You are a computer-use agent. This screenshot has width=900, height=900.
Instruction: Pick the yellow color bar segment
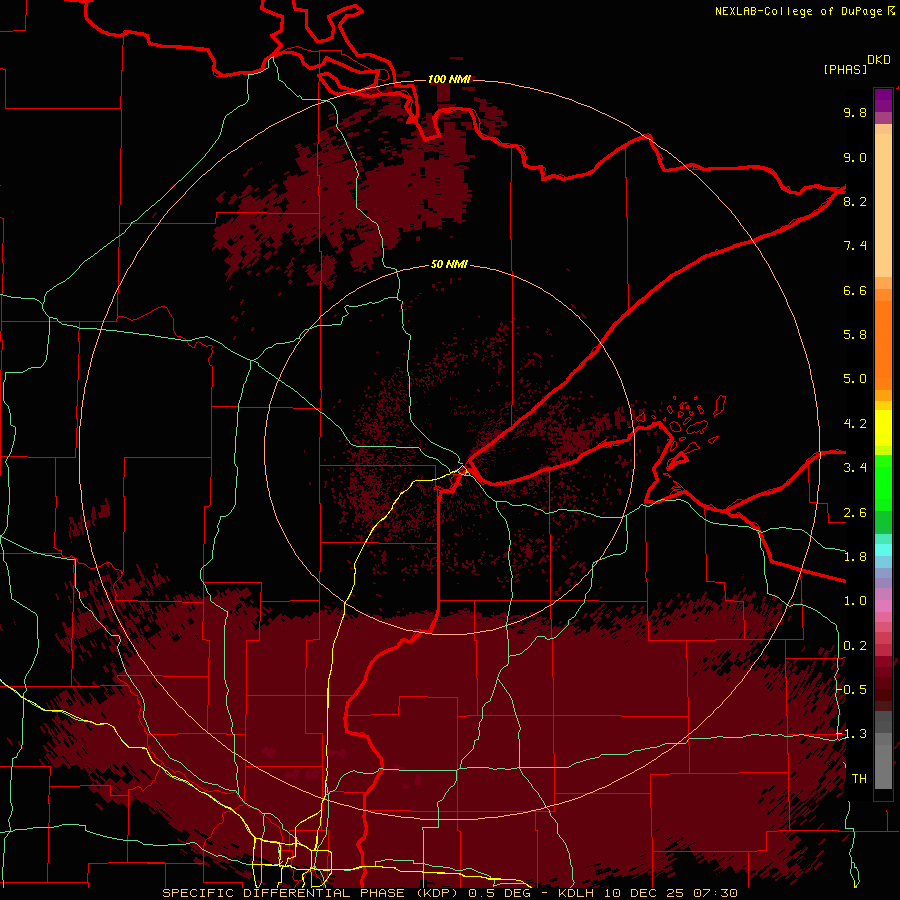pos(883,428)
